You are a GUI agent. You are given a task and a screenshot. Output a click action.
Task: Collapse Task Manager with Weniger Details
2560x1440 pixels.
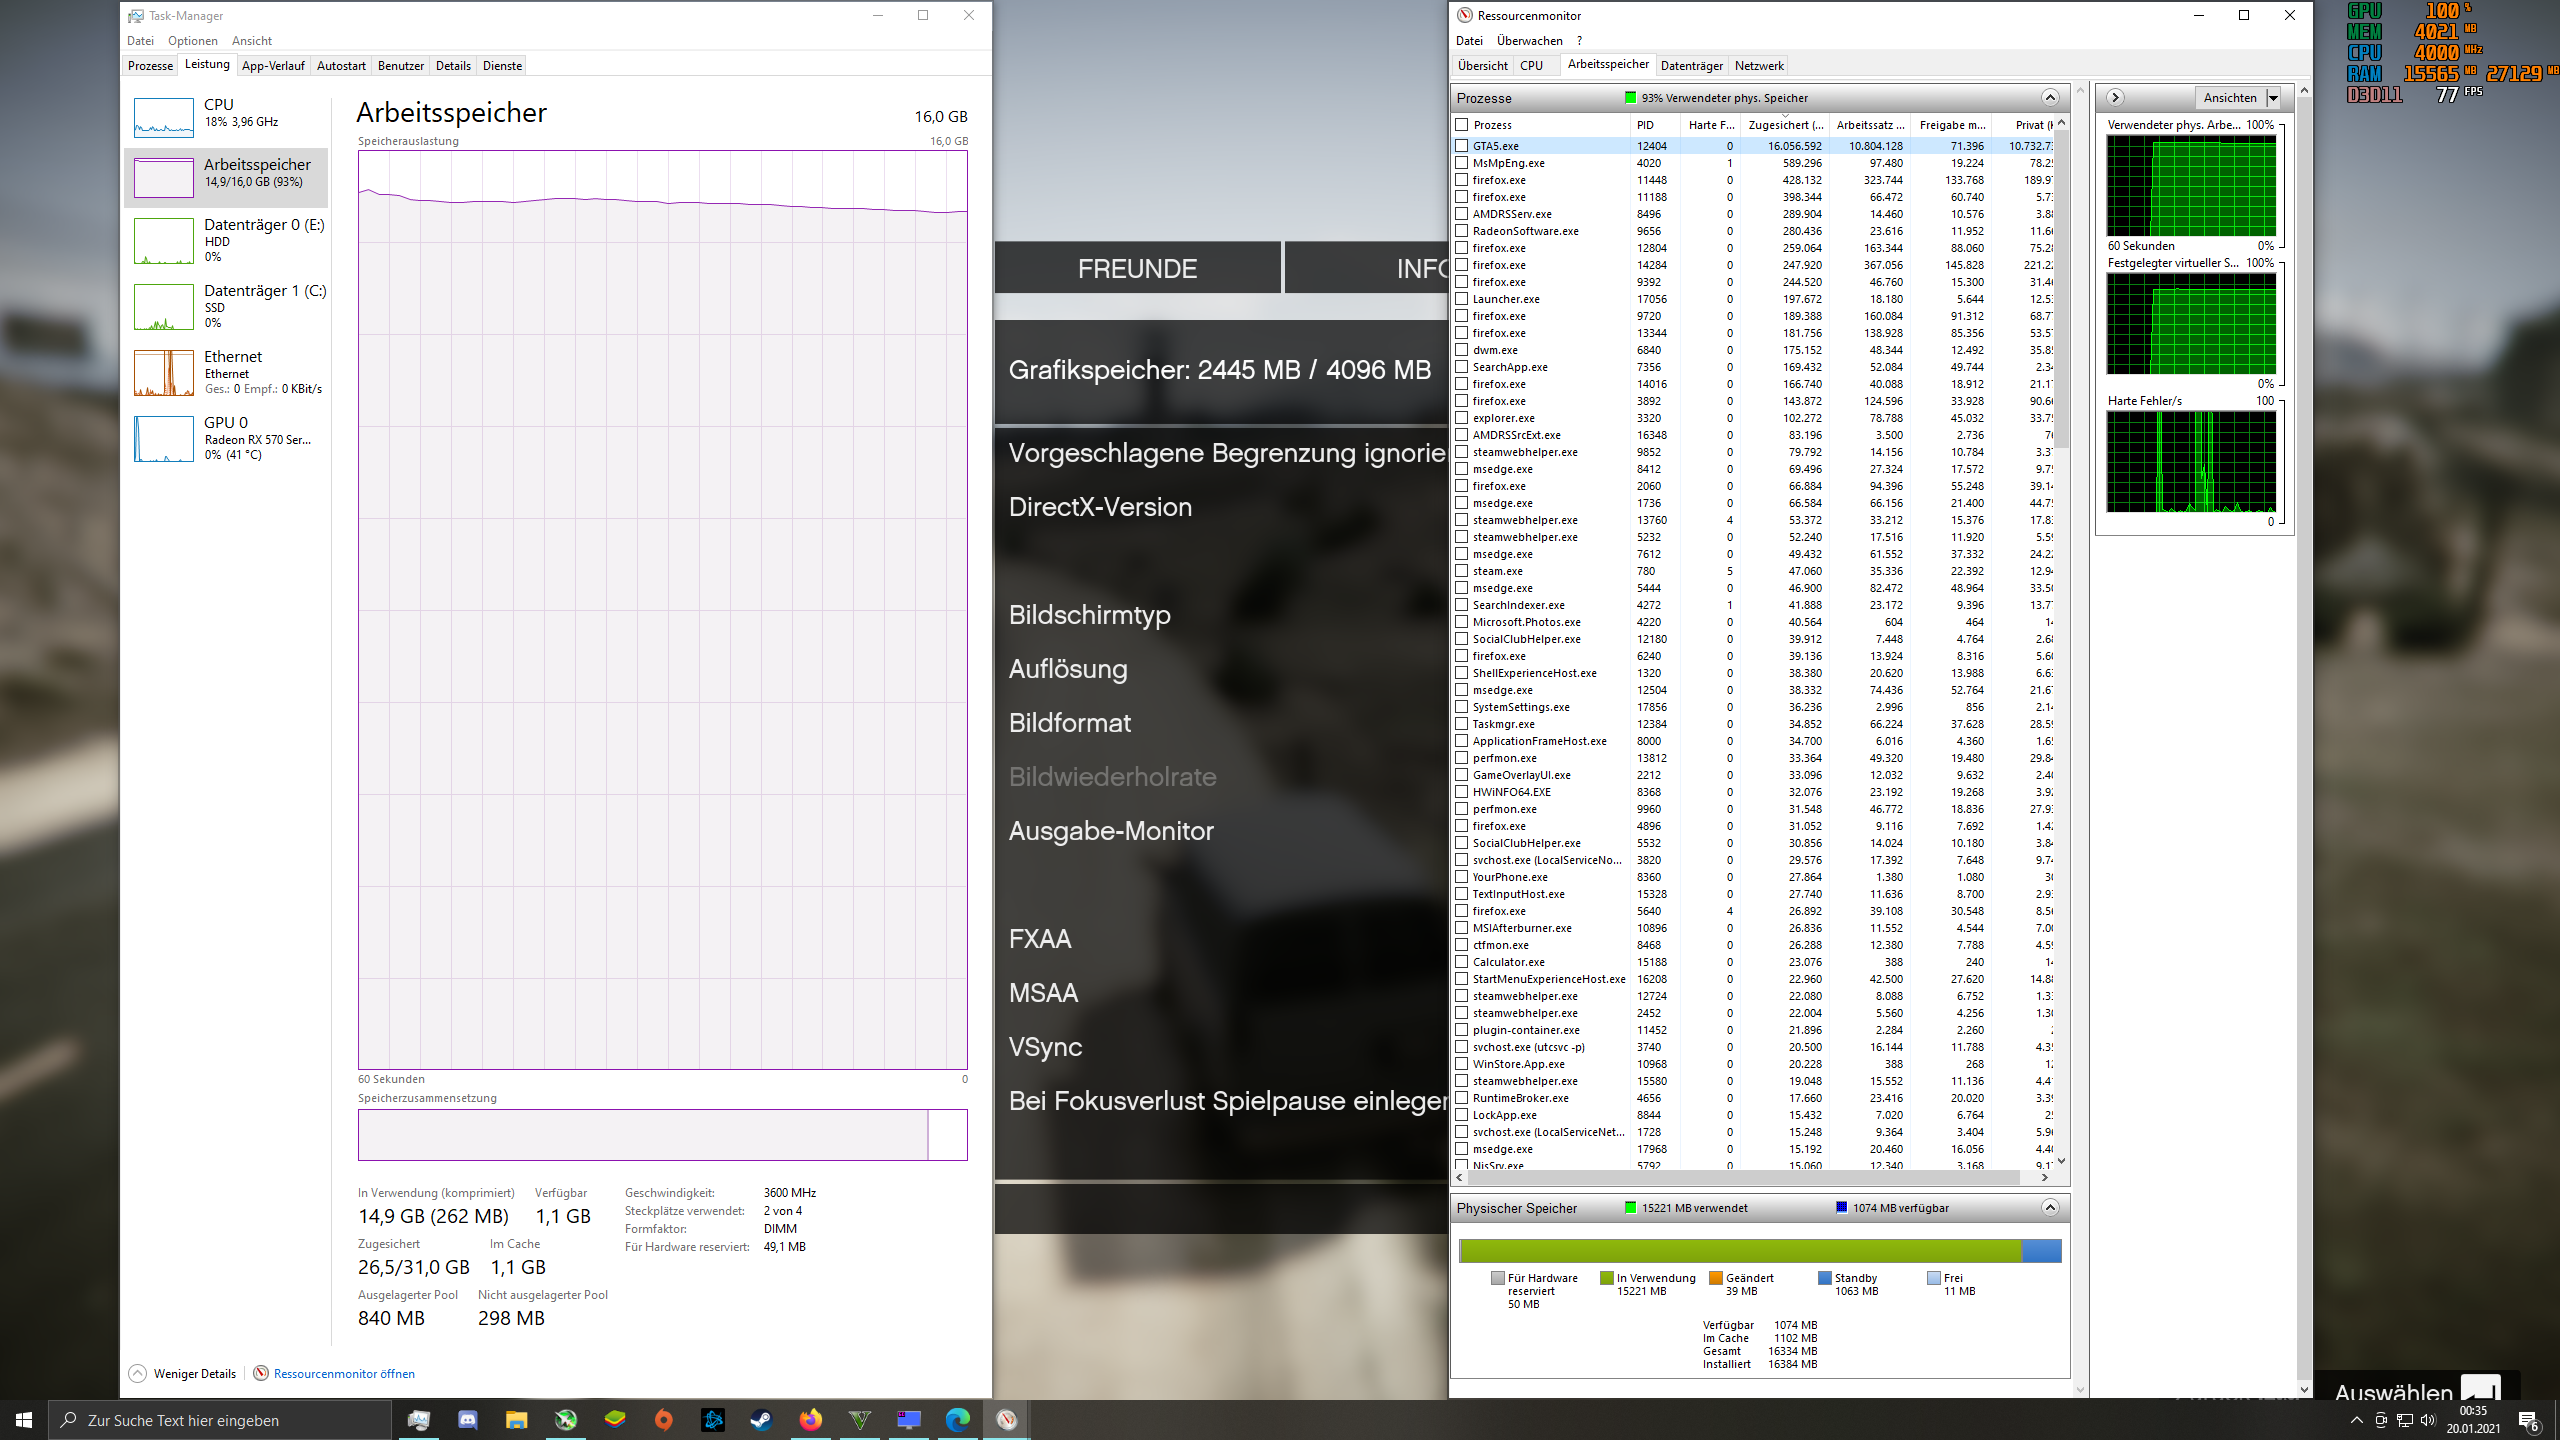click(x=183, y=1373)
